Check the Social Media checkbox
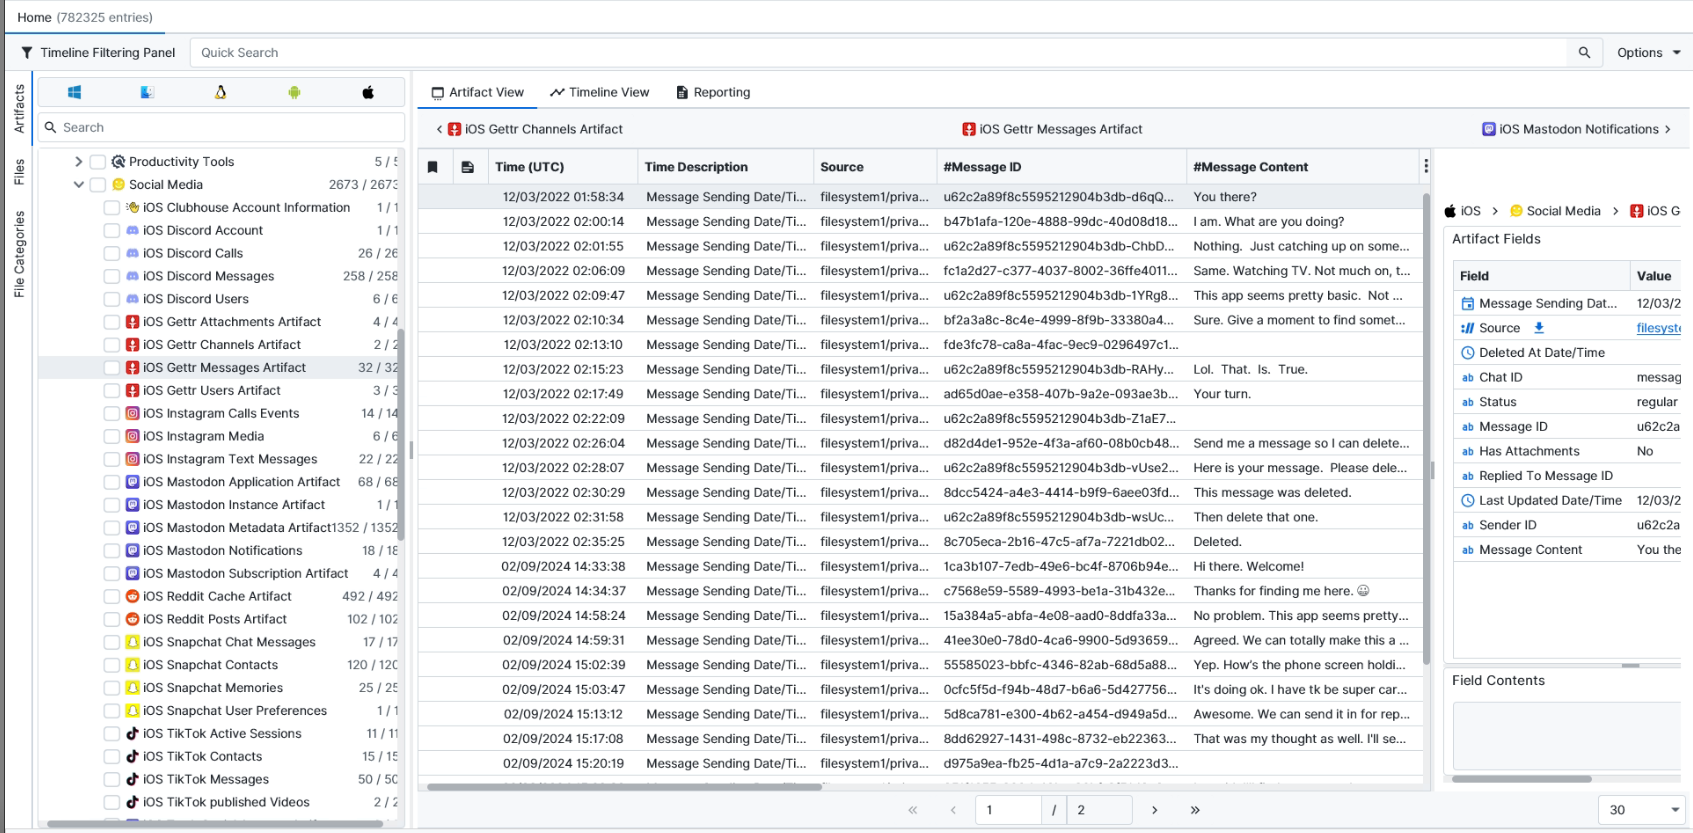1693x833 pixels. (98, 185)
